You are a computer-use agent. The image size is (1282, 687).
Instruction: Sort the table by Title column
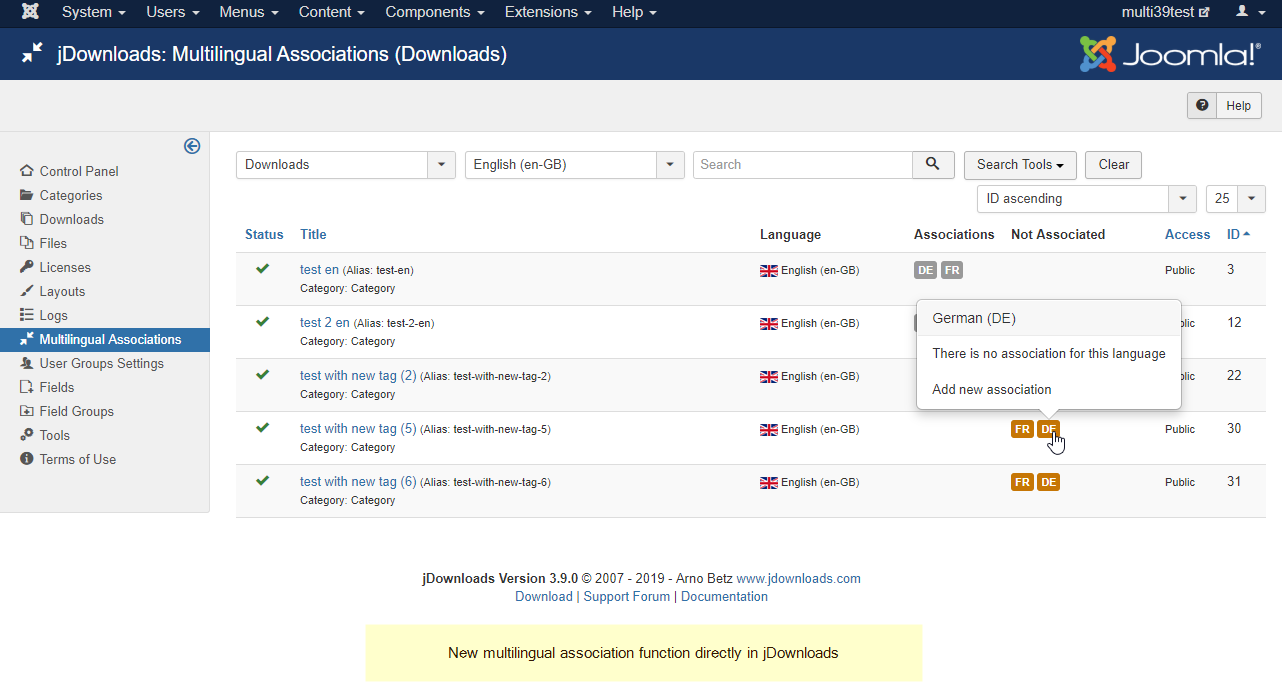pos(313,235)
